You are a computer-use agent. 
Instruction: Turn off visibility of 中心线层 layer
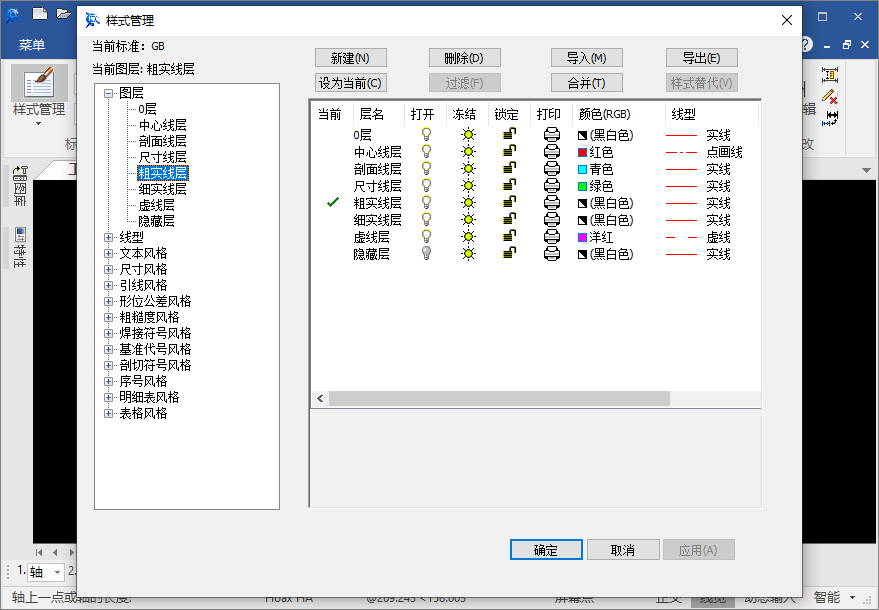(x=427, y=151)
